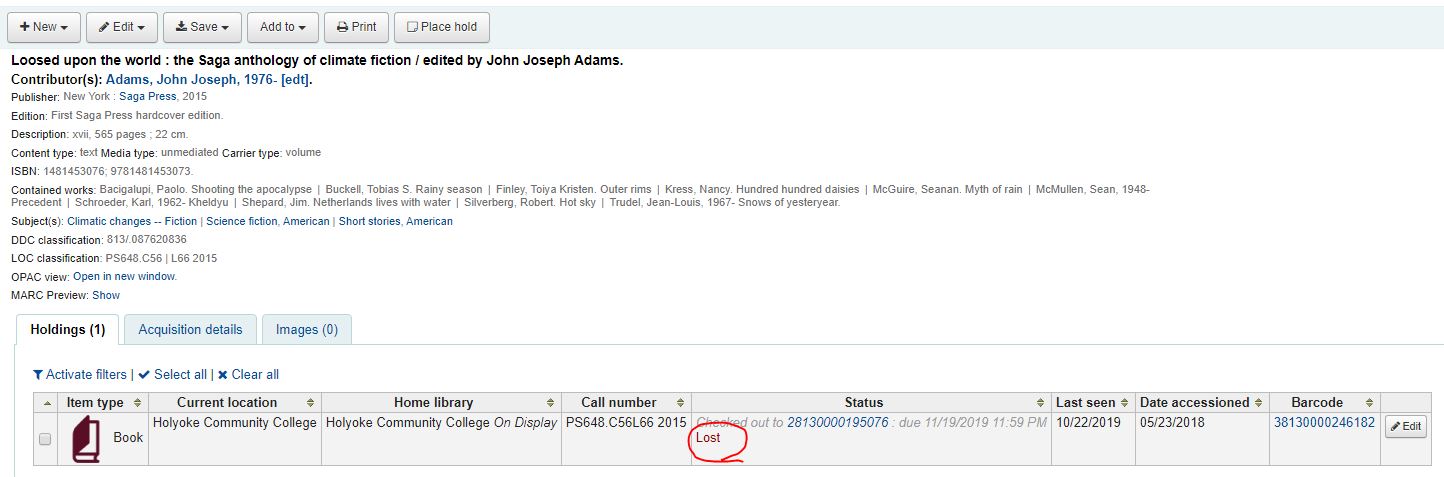Sort holdings by Call number column
Viewport: 1444px width, 477px height.
coord(680,402)
